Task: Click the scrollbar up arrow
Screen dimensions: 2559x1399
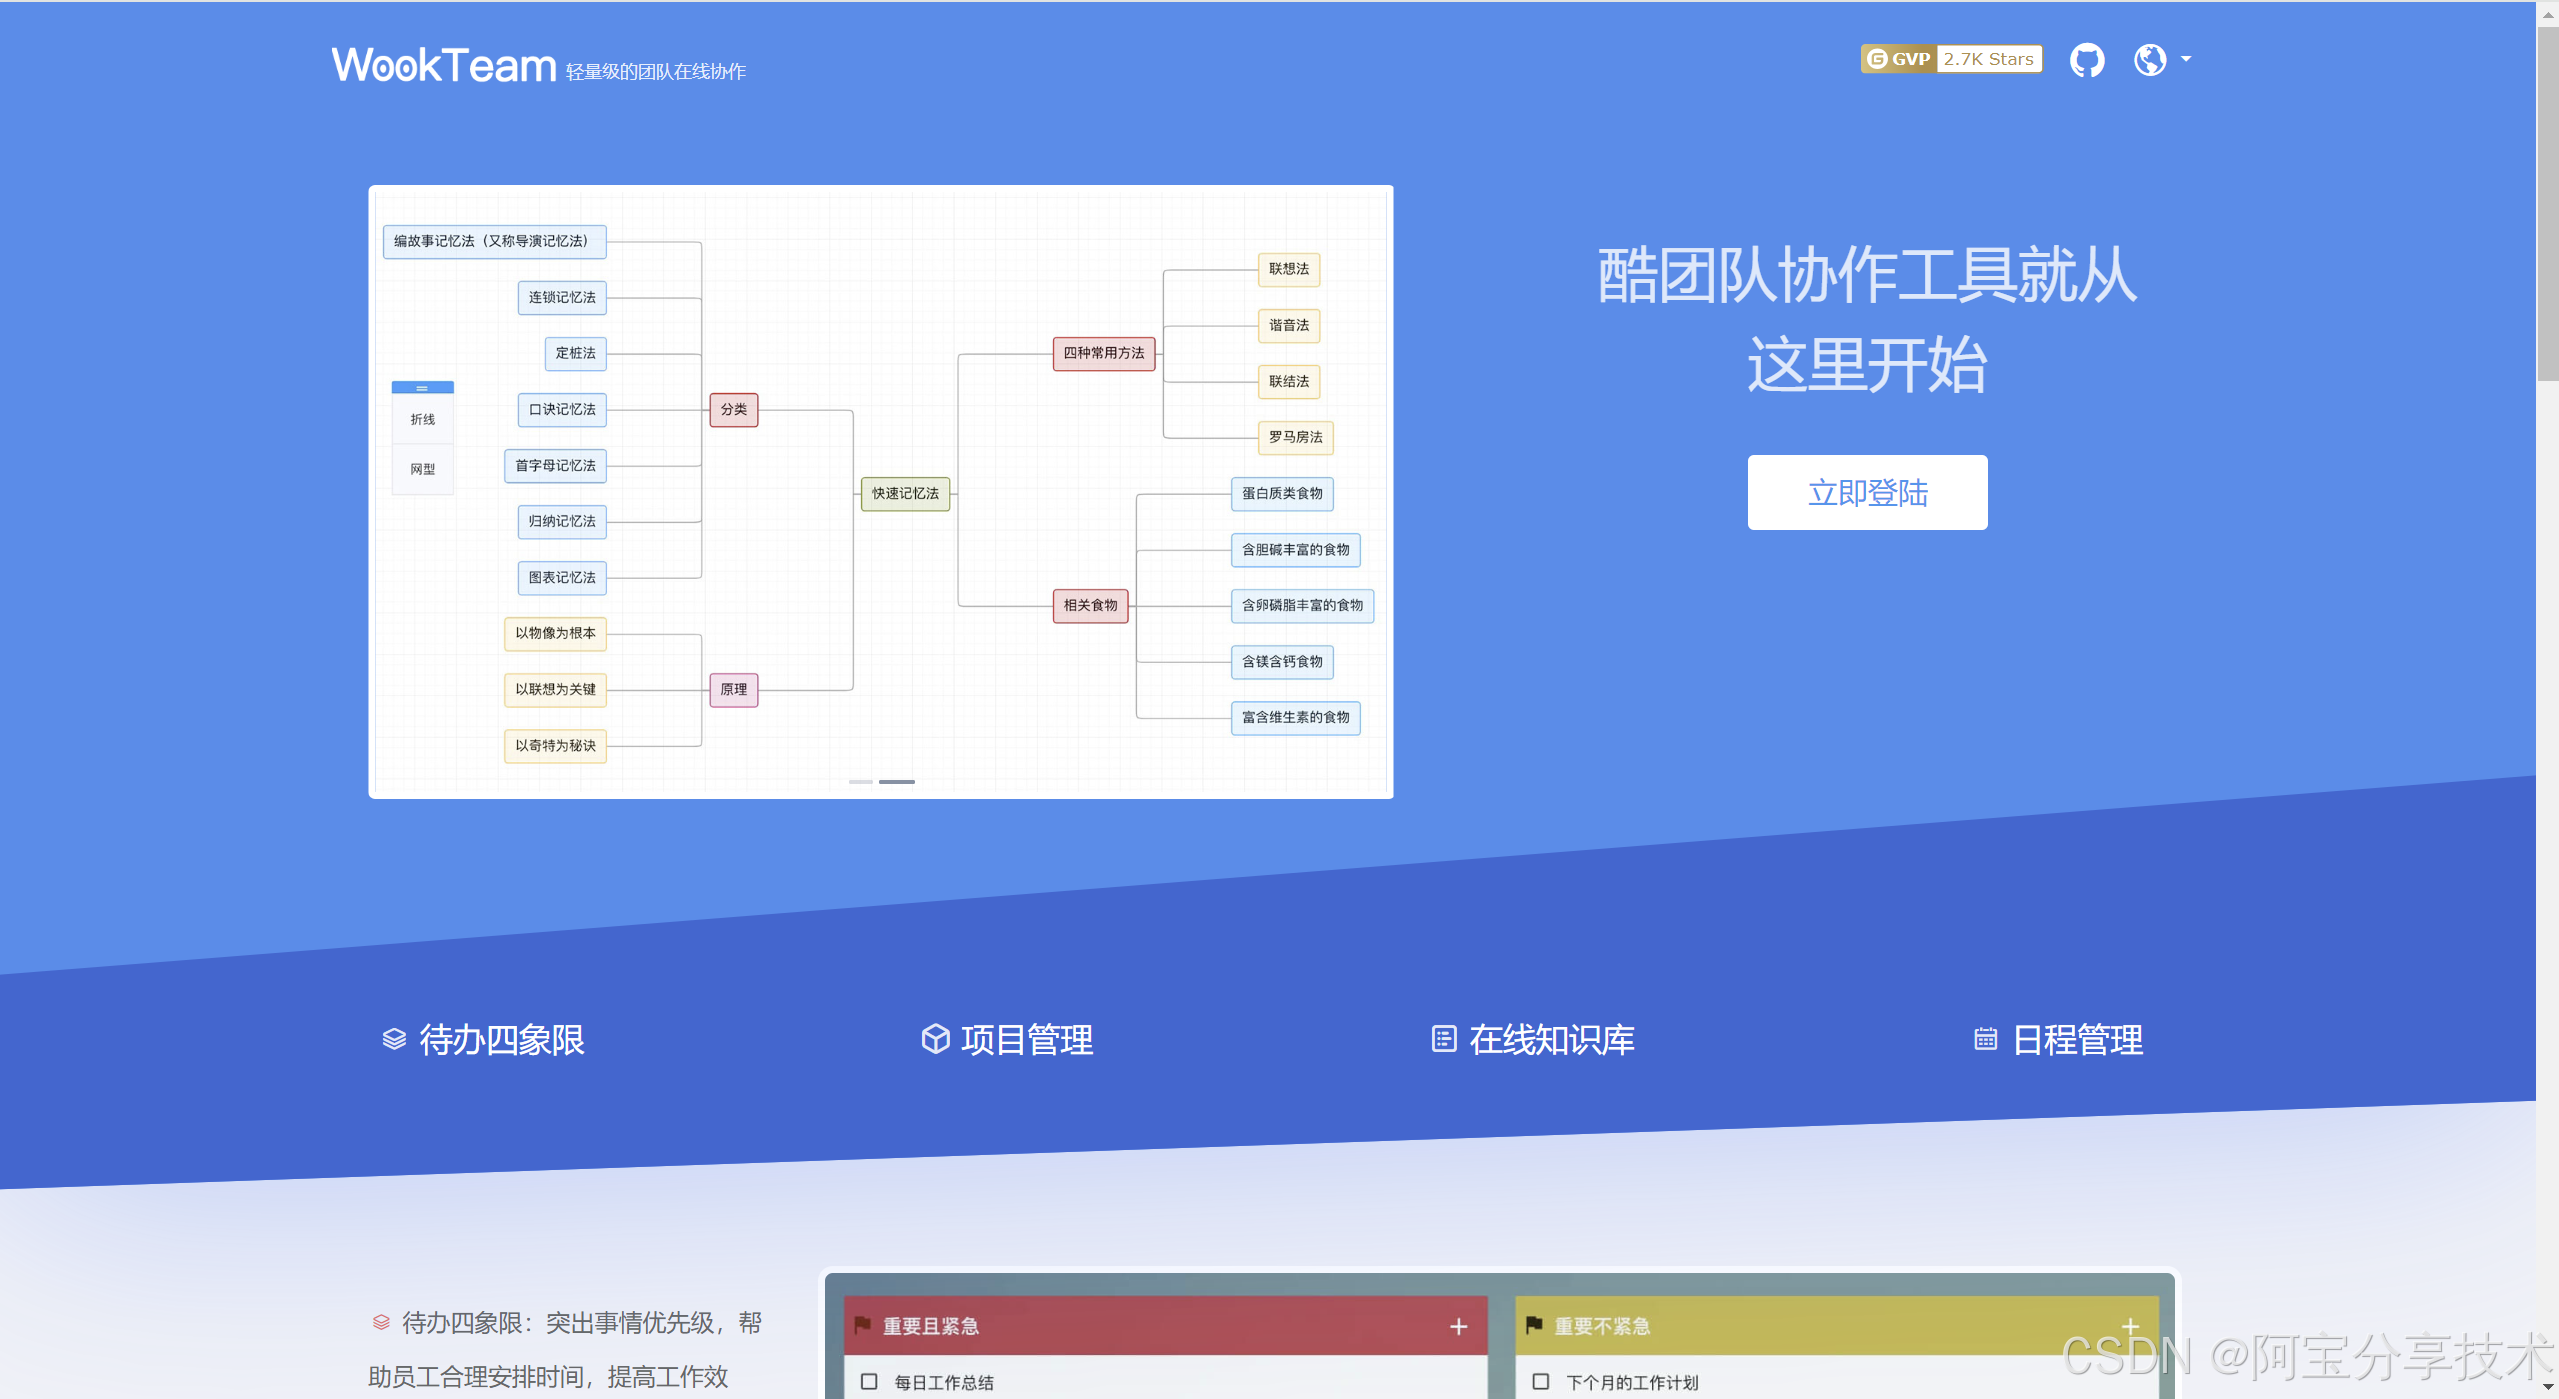Action: (x=2547, y=14)
